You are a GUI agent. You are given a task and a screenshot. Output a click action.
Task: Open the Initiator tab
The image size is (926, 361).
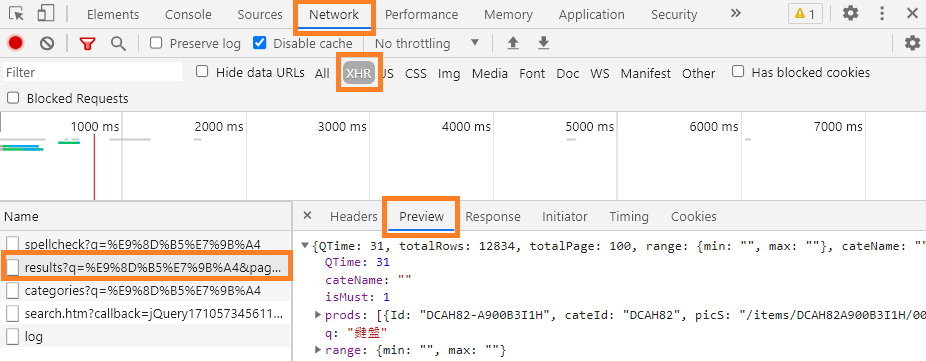pyautogui.click(x=565, y=216)
